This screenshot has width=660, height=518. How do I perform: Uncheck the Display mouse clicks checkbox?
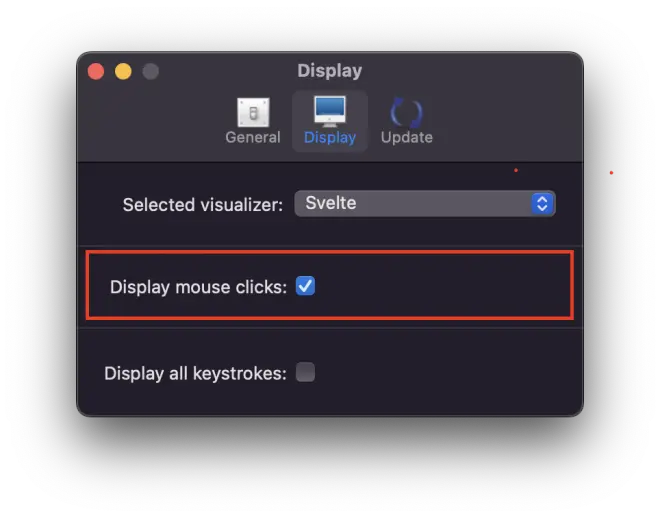pyautogui.click(x=305, y=286)
